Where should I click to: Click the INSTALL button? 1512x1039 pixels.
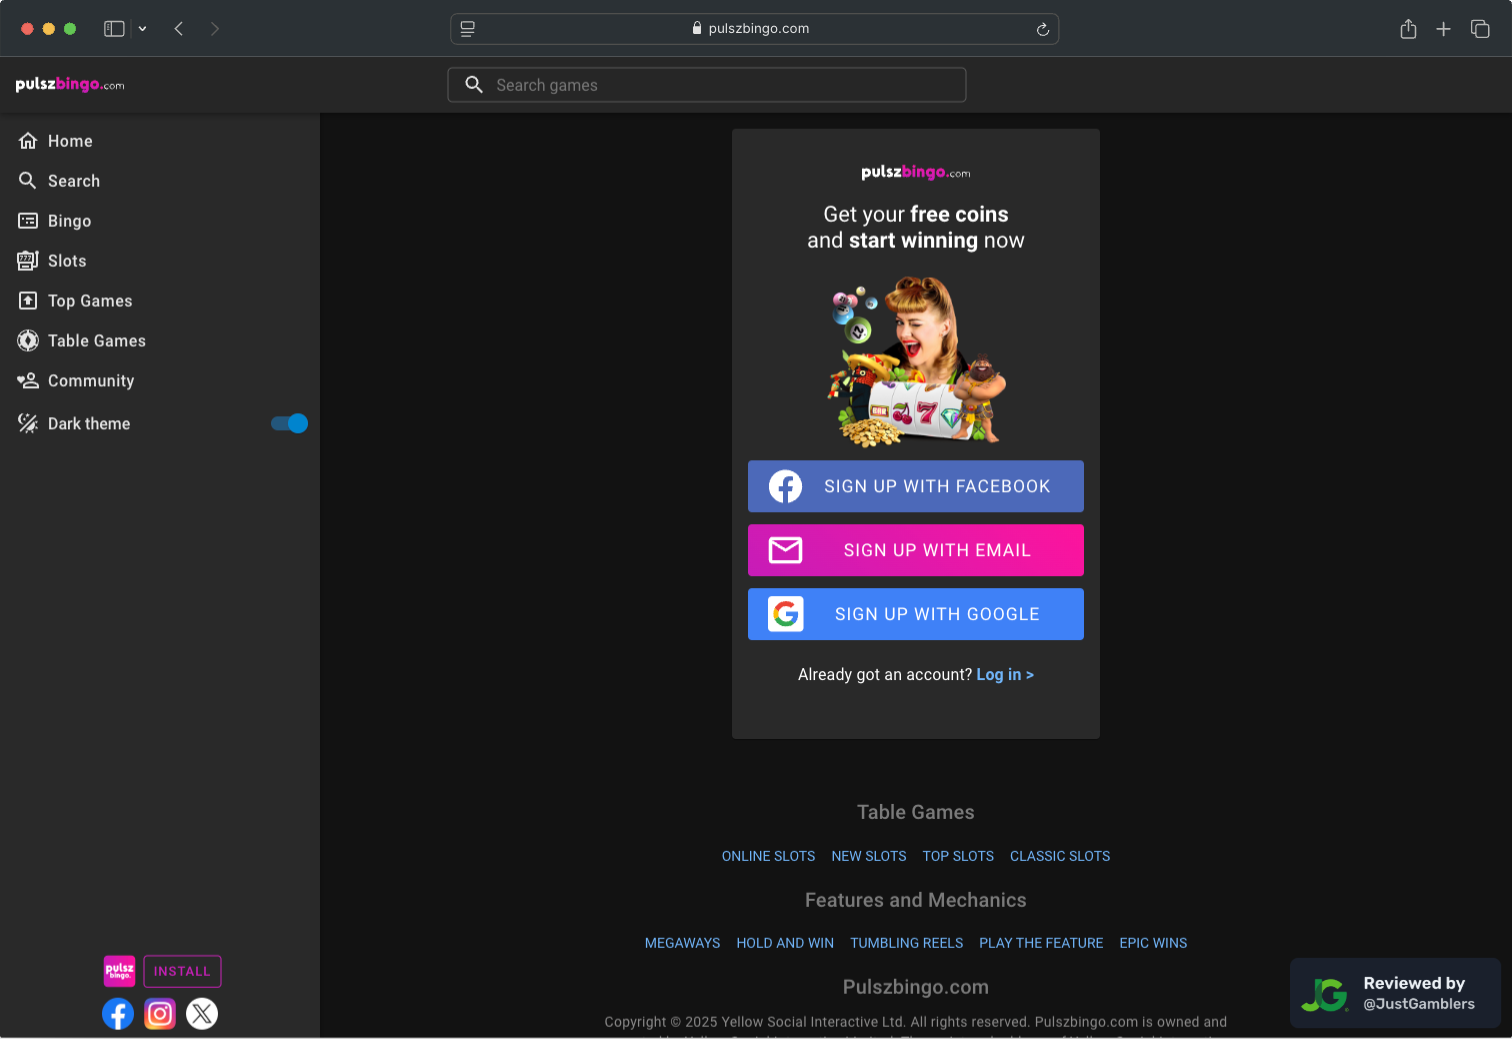182,971
